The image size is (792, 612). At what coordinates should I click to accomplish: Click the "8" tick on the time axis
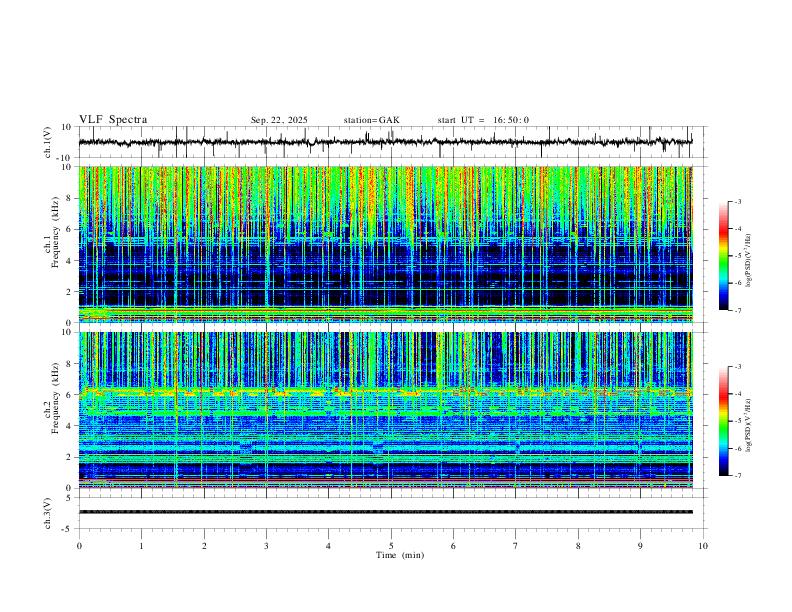point(578,546)
